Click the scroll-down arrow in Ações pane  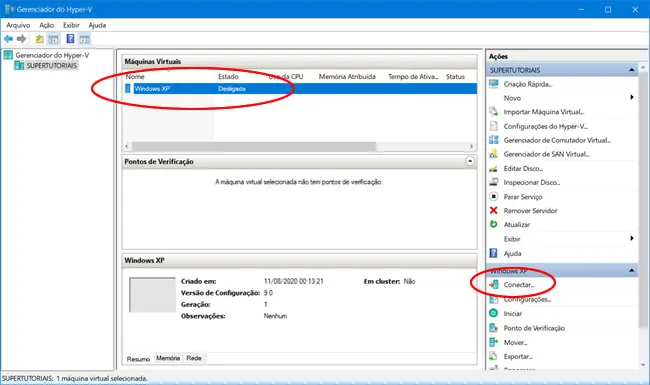(x=643, y=365)
